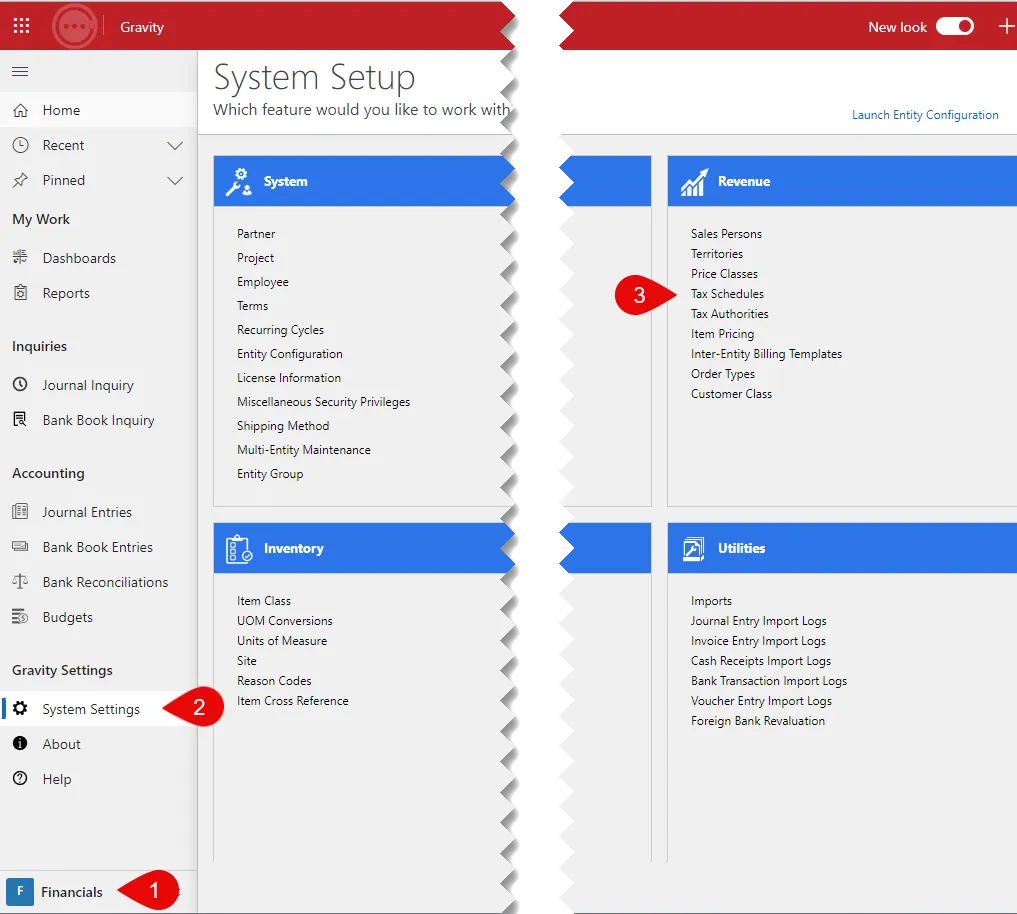Viewport: 1017px width, 914px height.
Task: Open the Financials app switcher
Action: 55,892
